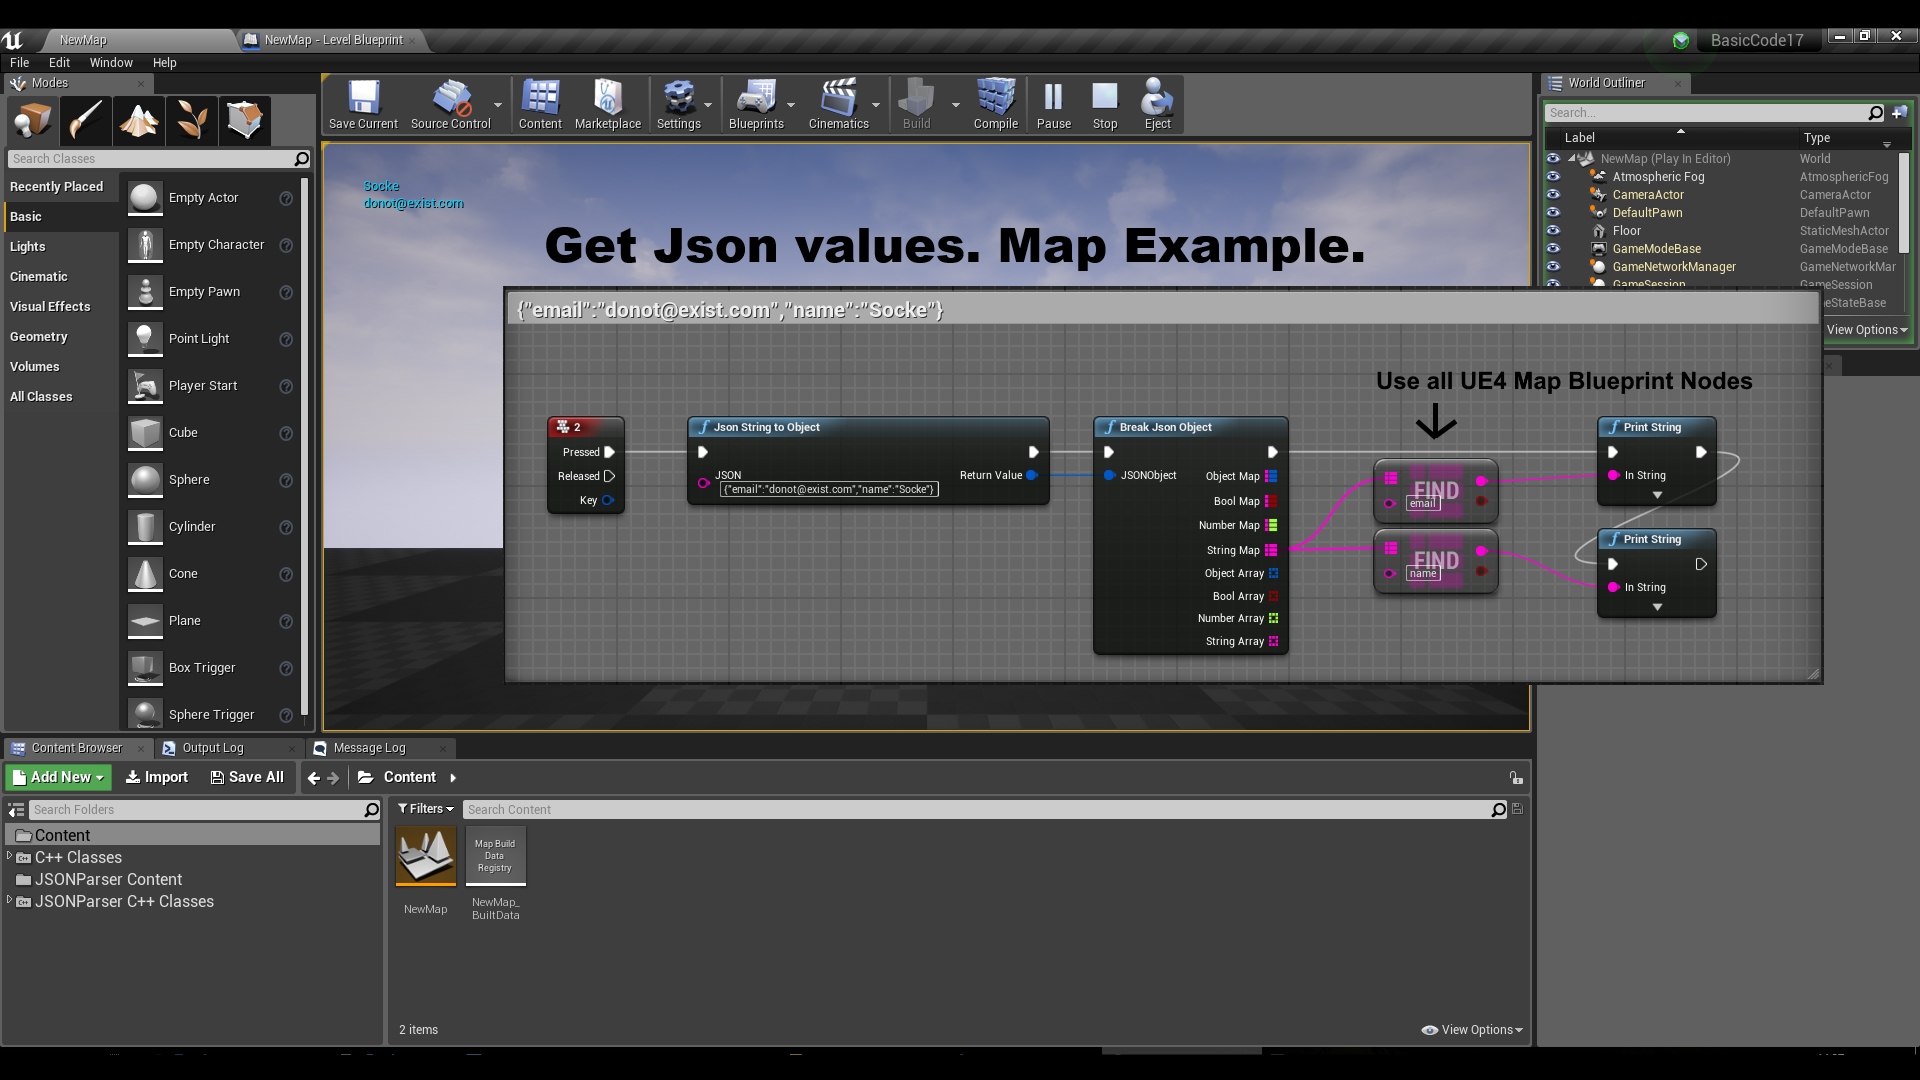Toggle visibility of Floor actor
This screenshot has width=1920, height=1080.
[1553, 231]
